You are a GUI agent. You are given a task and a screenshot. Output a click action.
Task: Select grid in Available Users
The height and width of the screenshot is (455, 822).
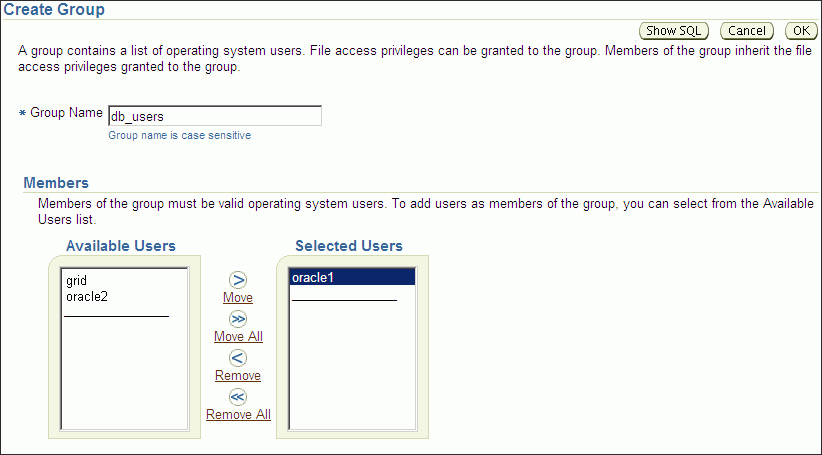[76, 282]
